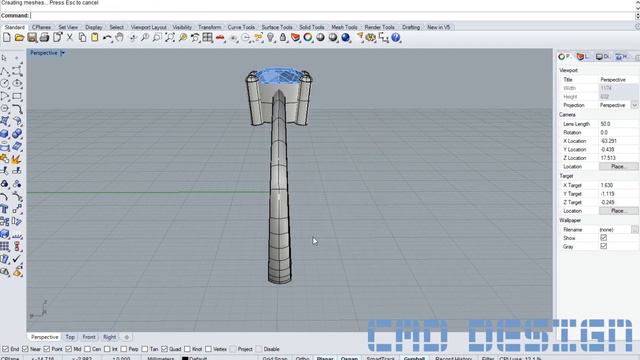The width and height of the screenshot is (640, 360).
Task: Click the Text T tool in the sidebar
Action: 4,209
